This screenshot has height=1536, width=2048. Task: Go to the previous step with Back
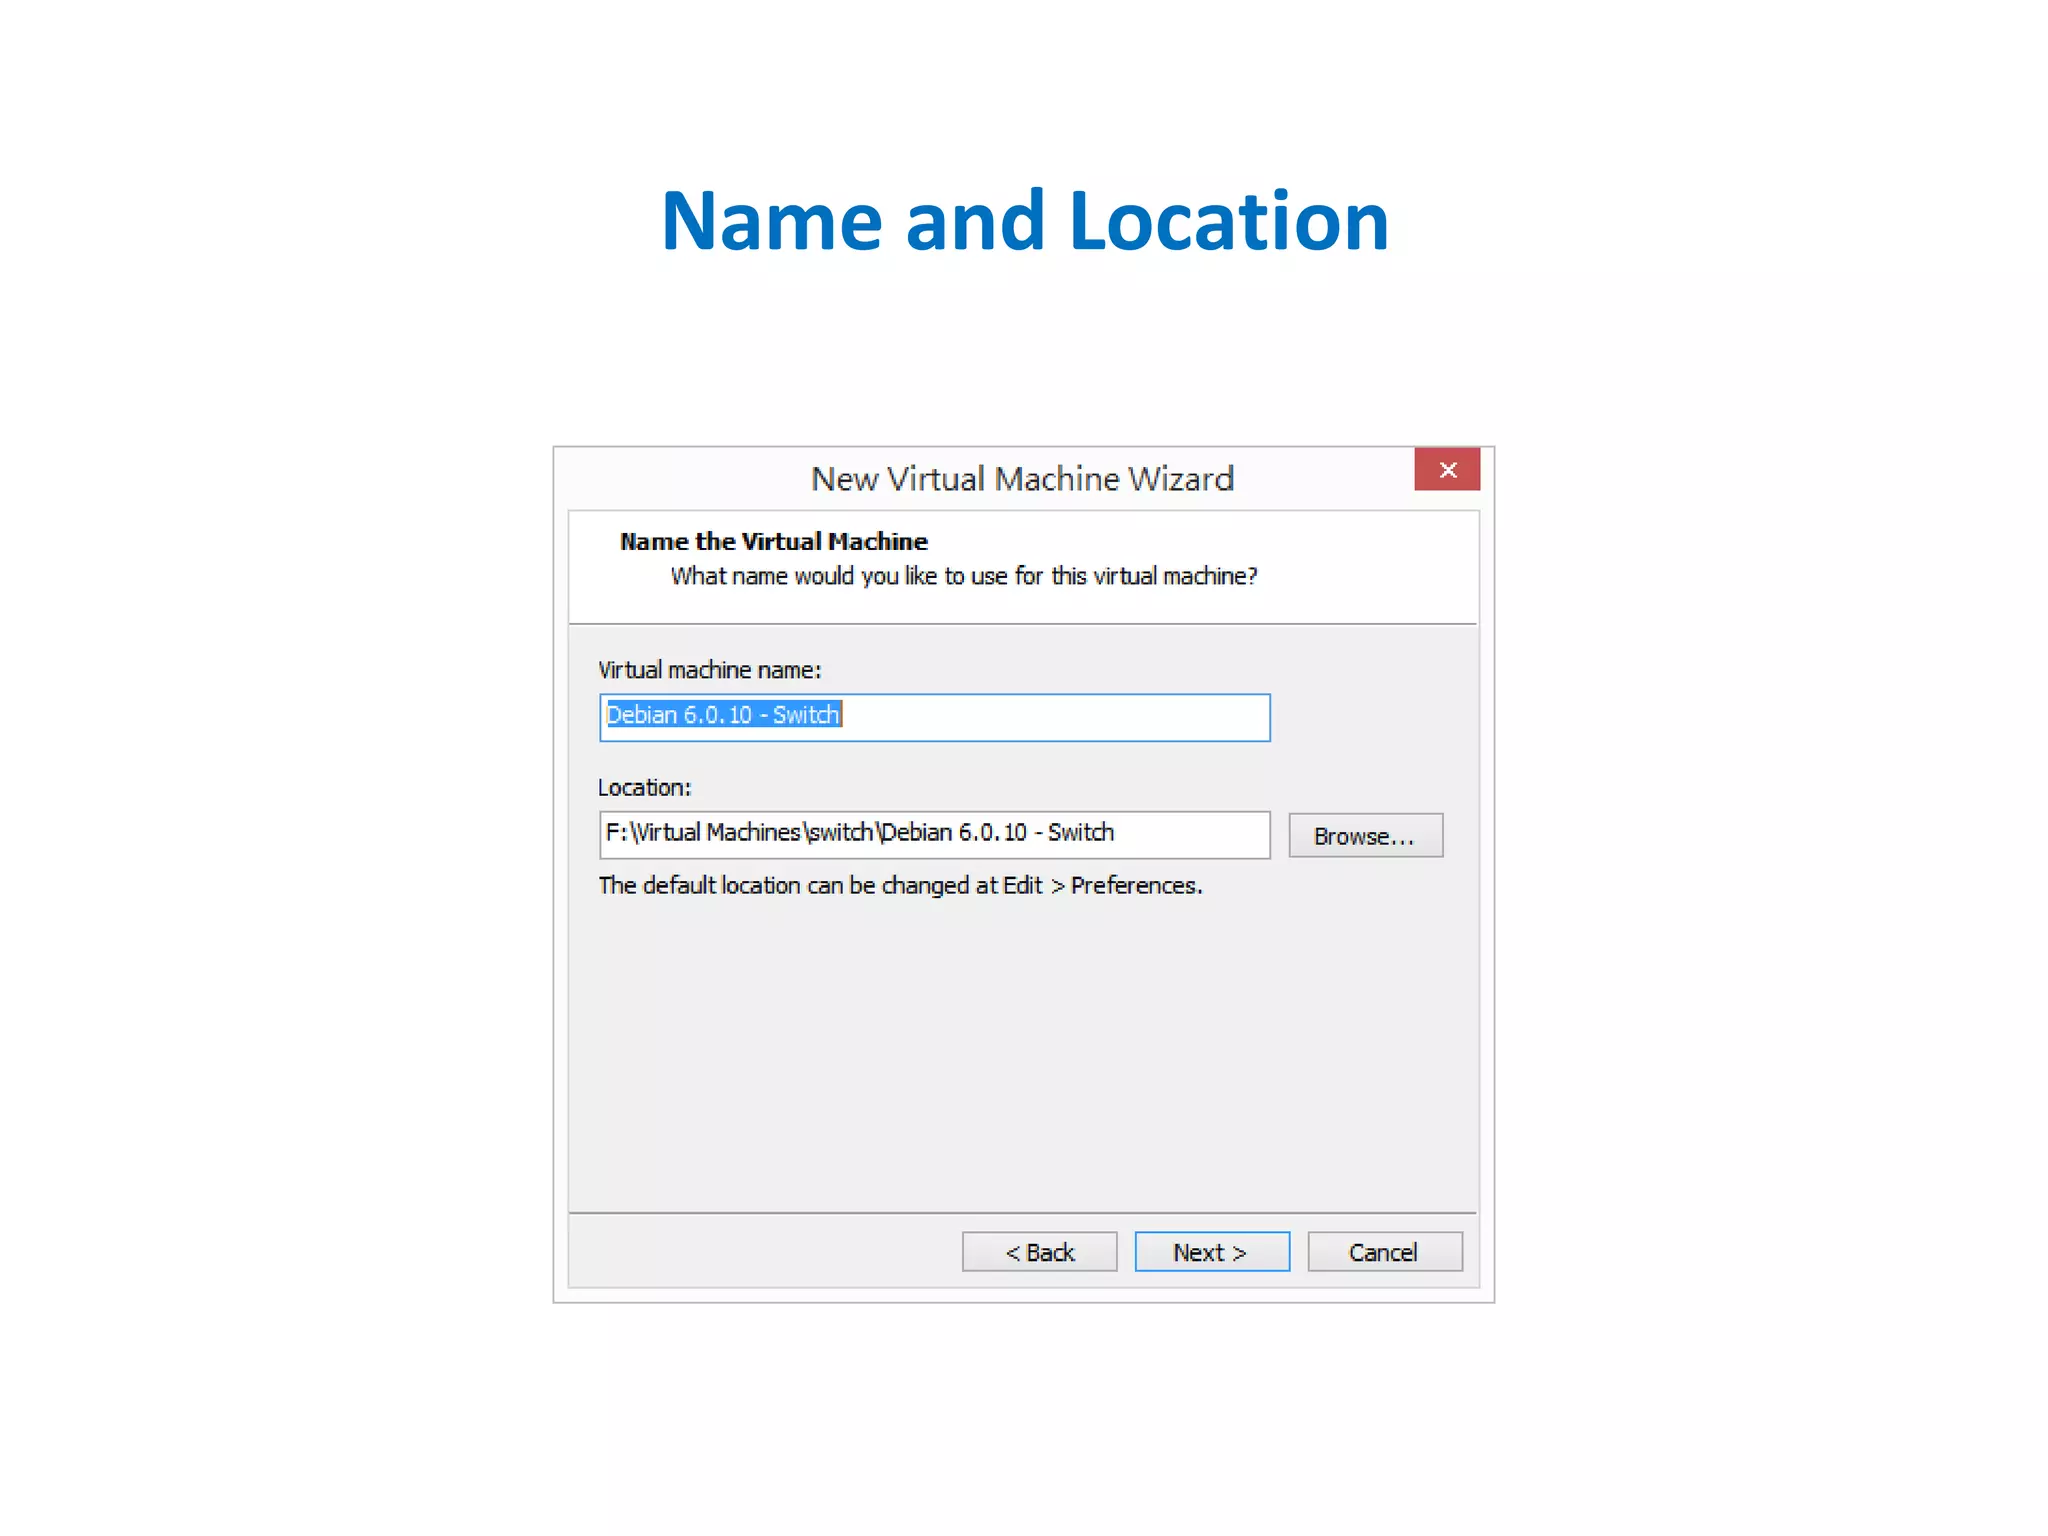point(1039,1252)
